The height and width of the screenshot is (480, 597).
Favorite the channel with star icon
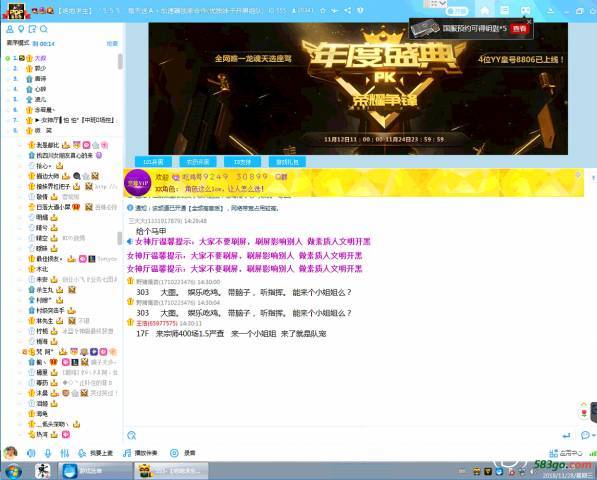(323, 10)
